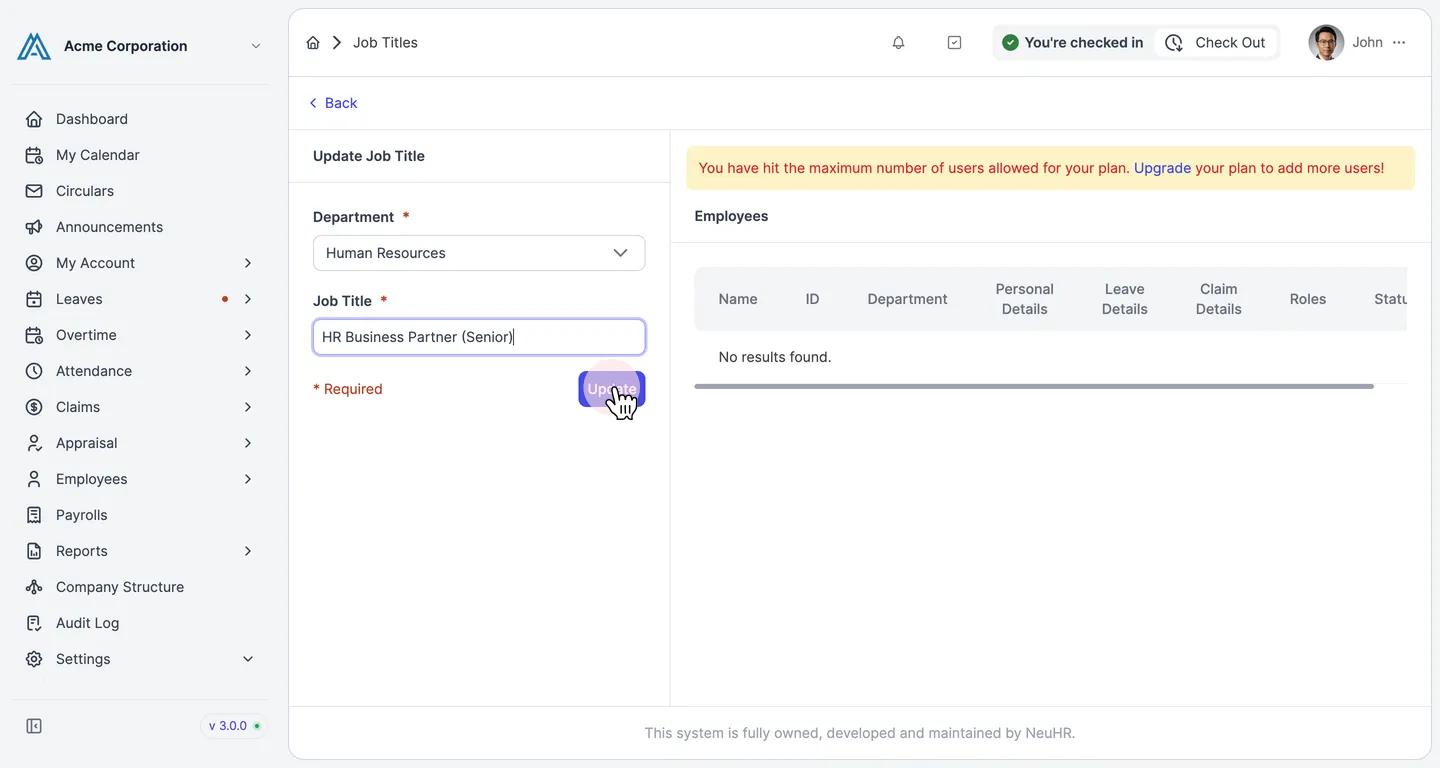Image resolution: width=1440 pixels, height=768 pixels.
Task: Toggle the Settings submenu chevron
Action: point(248,659)
